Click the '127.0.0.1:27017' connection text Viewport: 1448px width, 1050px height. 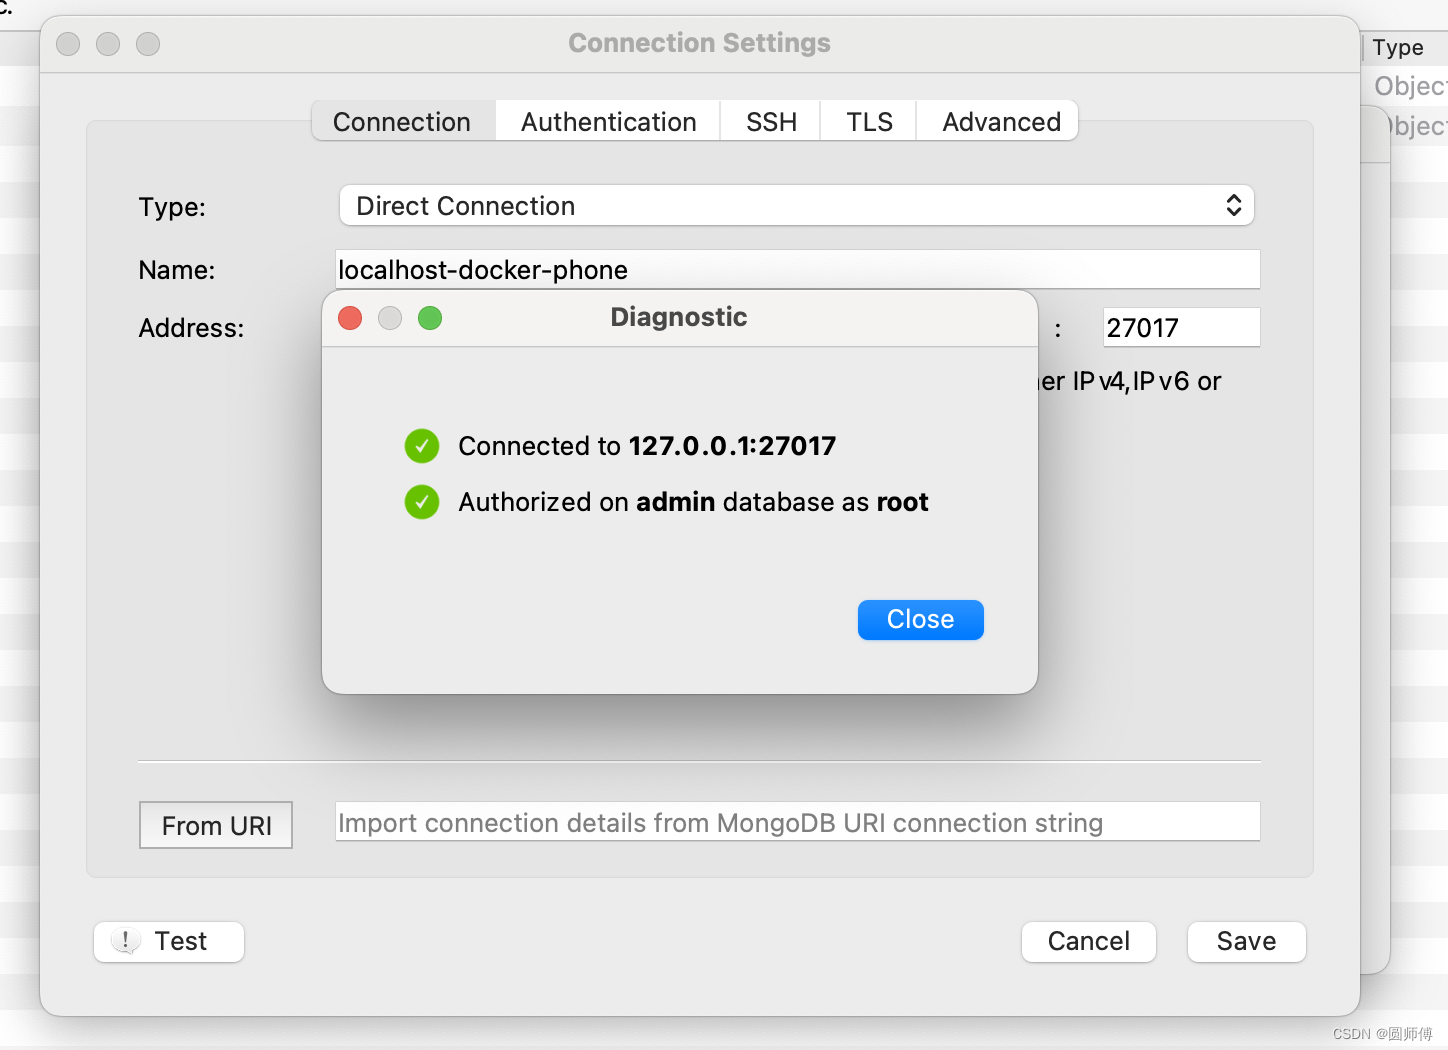point(732,446)
